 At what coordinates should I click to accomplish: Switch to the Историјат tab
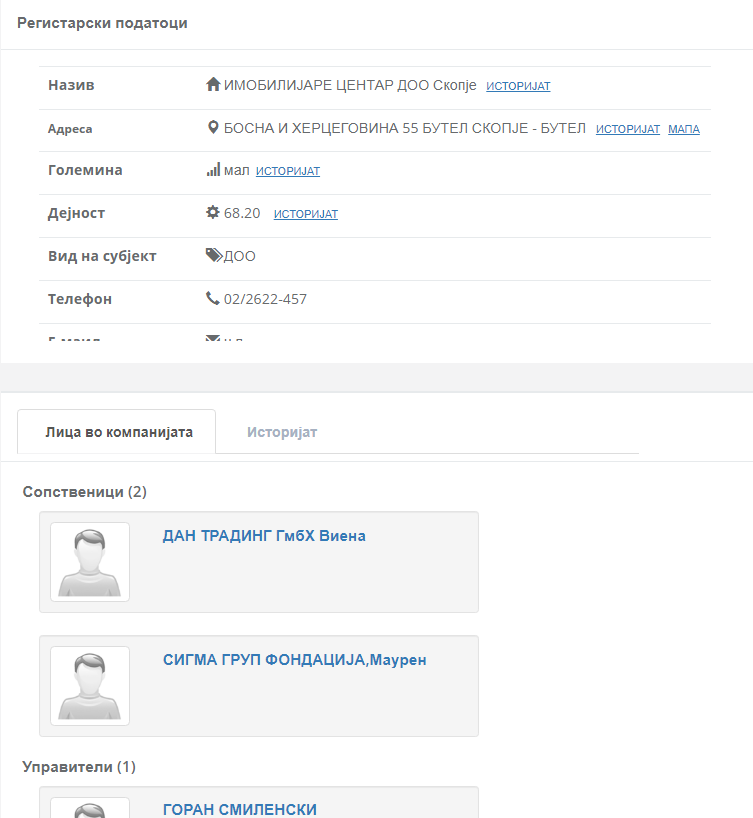pos(282,432)
